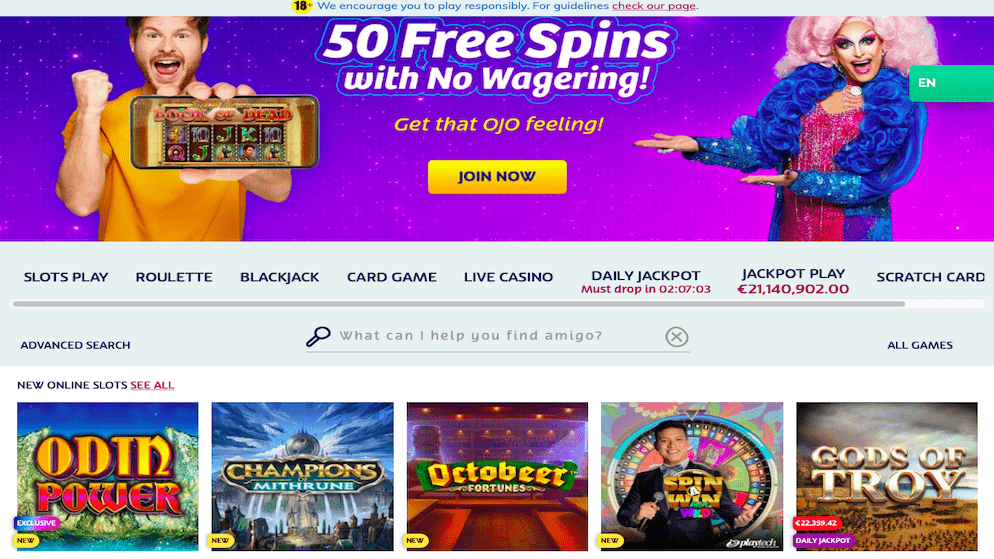
Task: Click the magnifying glass search icon
Action: point(318,336)
